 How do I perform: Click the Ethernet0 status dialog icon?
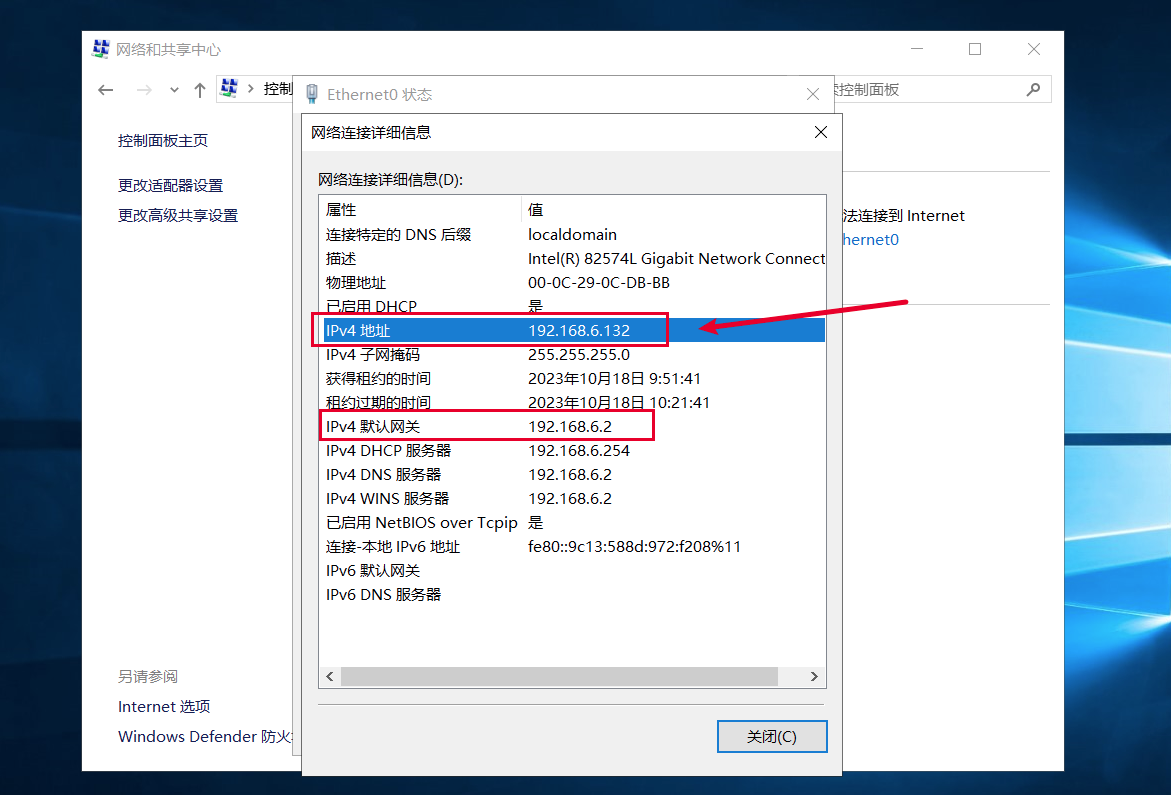tap(312, 94)
